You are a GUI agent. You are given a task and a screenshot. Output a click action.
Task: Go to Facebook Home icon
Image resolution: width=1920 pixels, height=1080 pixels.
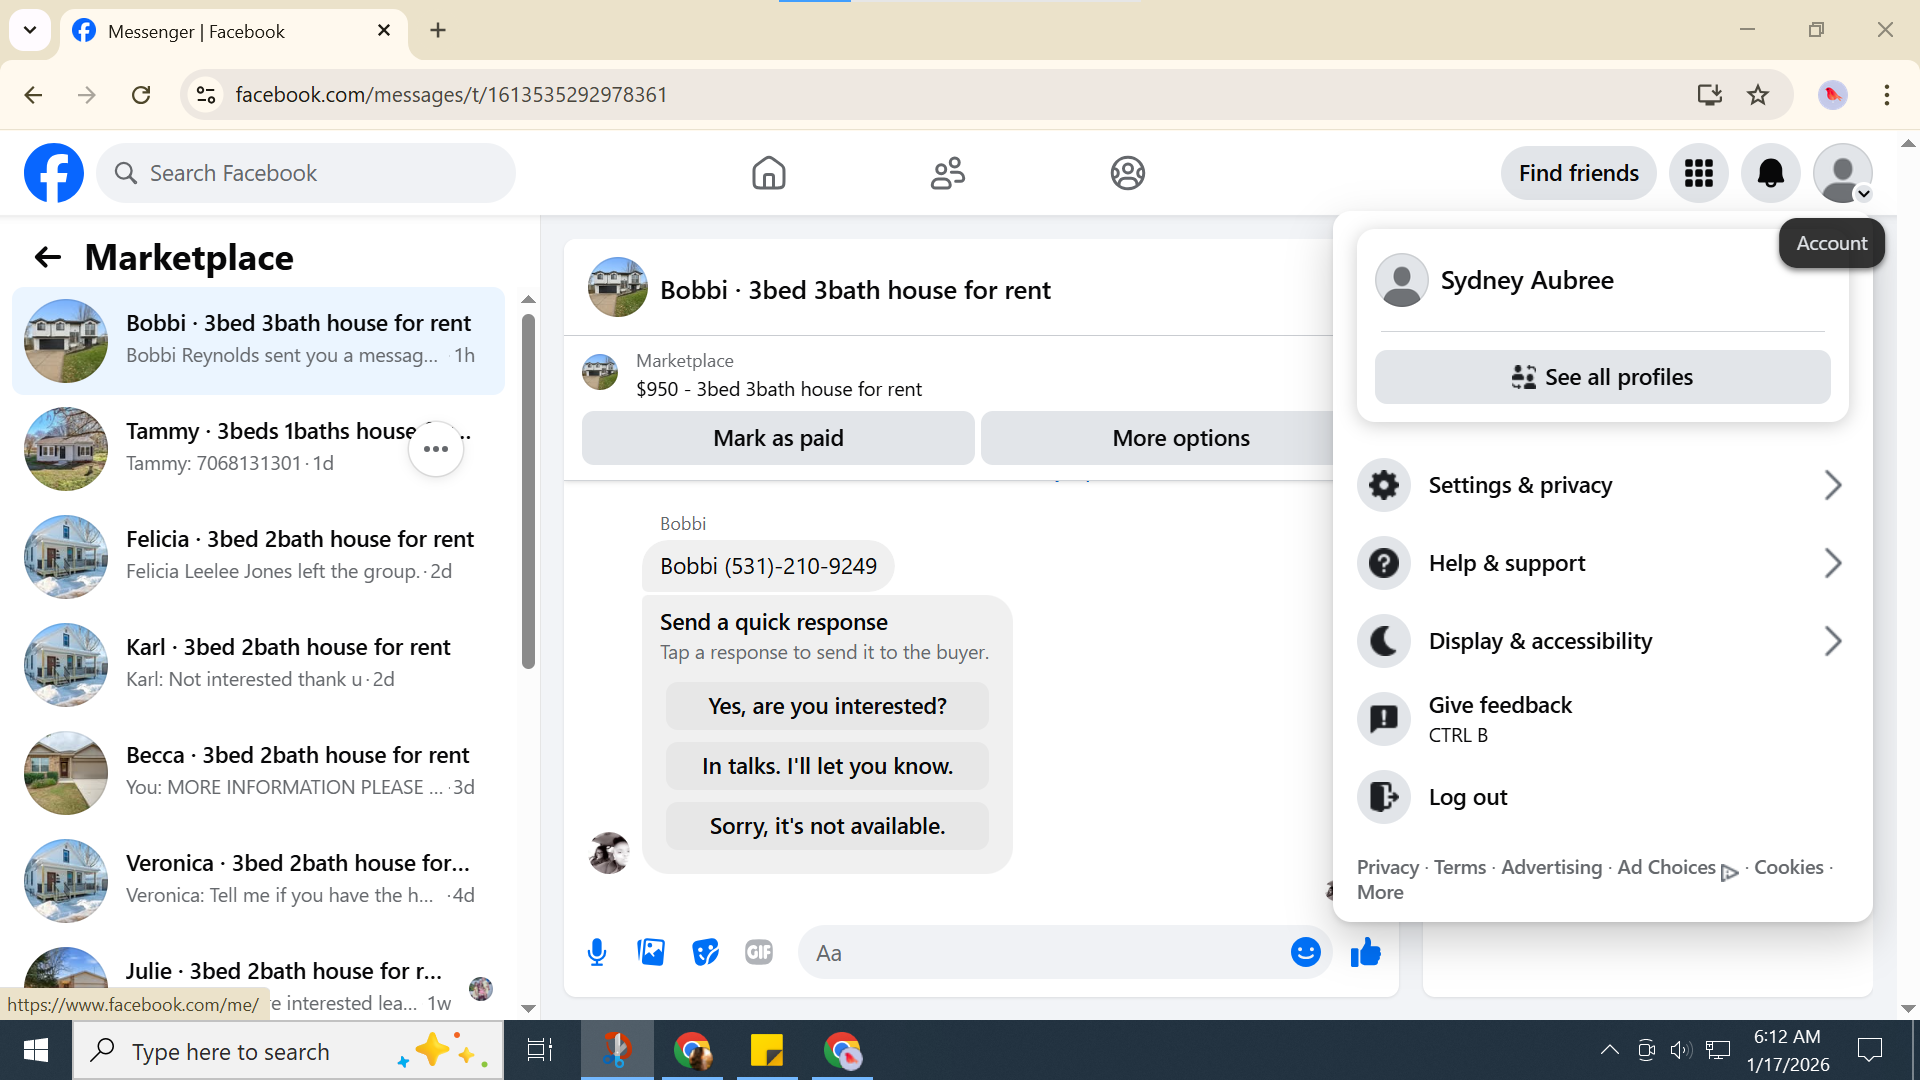tap(768, 173)
